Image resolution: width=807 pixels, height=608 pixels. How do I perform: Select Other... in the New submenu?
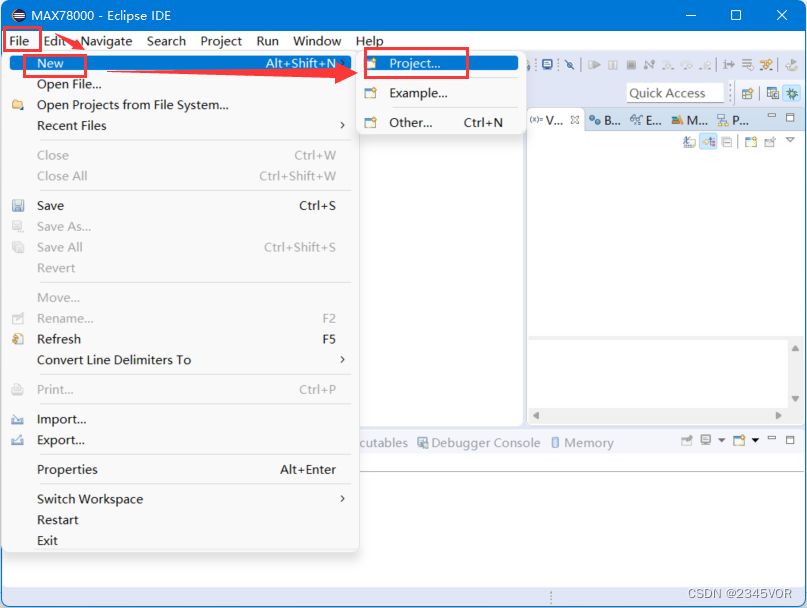(441, 123)
